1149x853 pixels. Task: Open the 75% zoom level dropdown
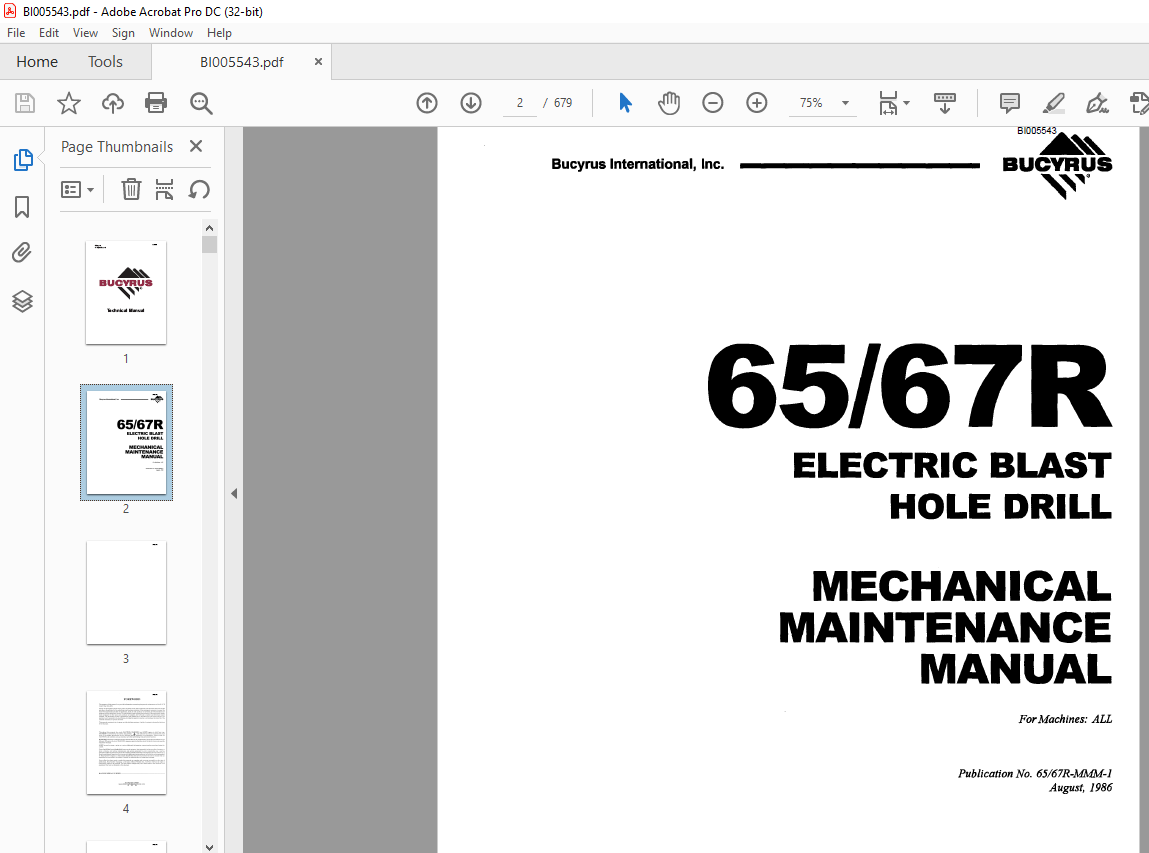(x=845, y=103)
